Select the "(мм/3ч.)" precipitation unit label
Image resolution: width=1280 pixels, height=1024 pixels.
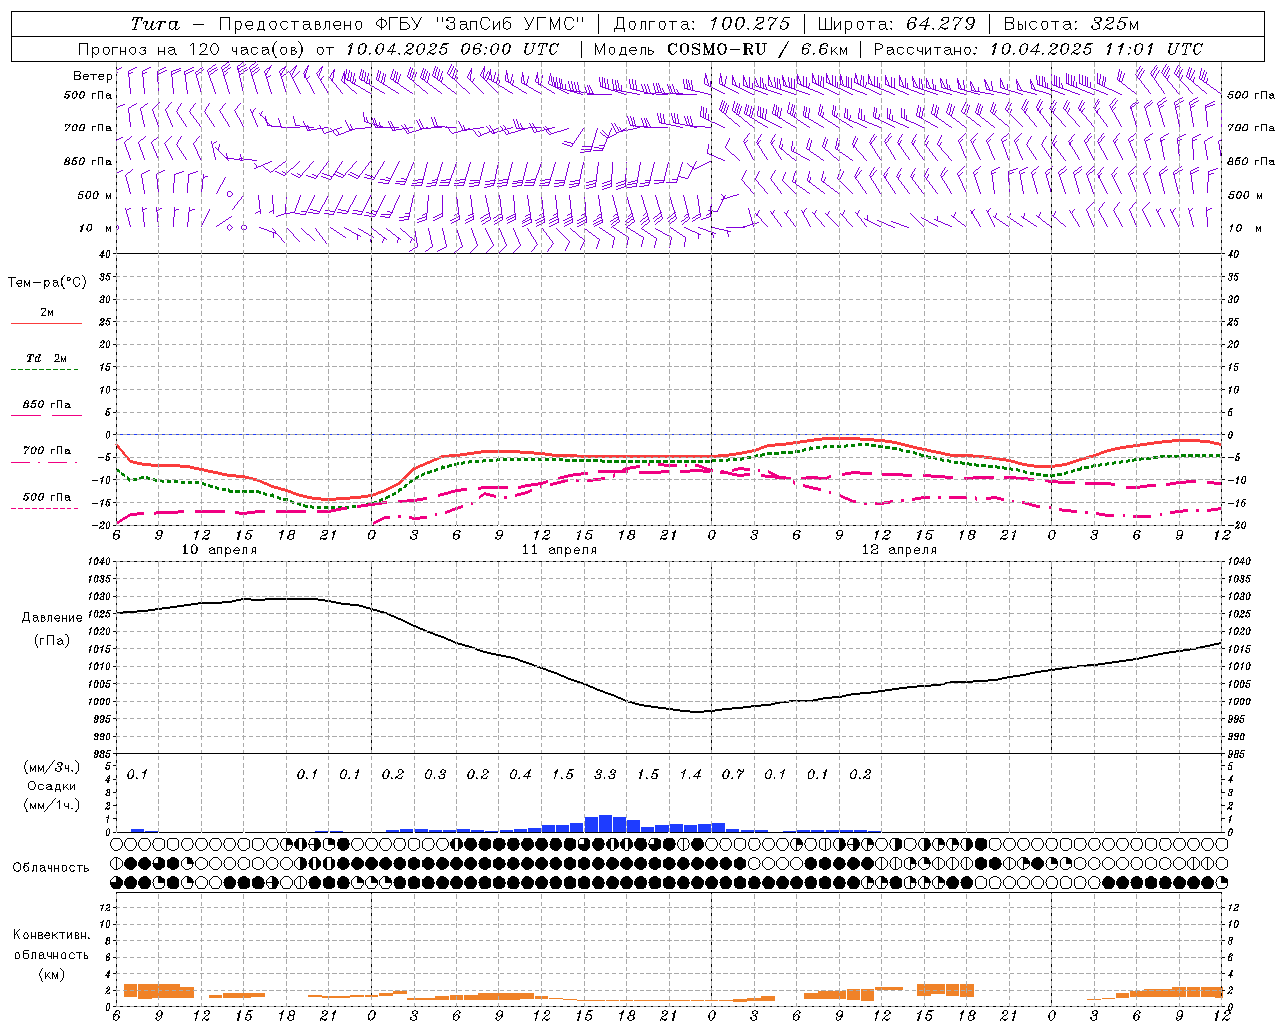[x=51, y=768]
